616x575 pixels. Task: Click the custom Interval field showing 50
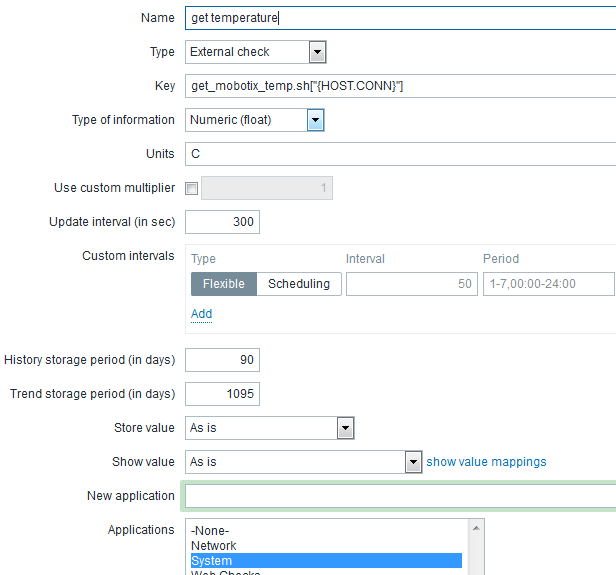[411, 284]
